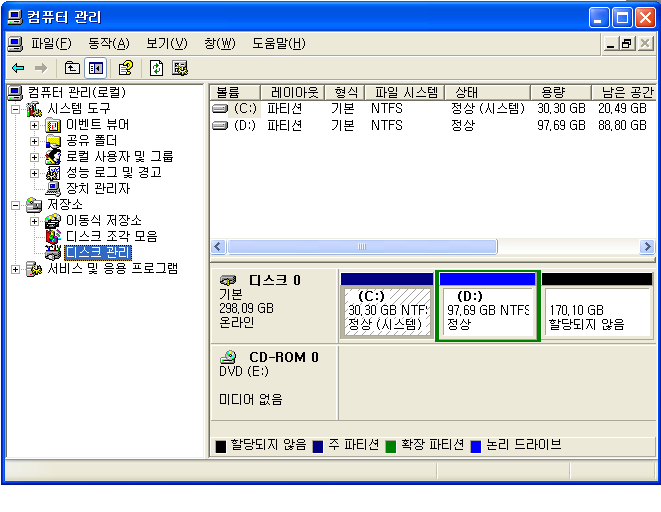The height and width of the screenshot is (512, 661).
Task: Click the last toolbar icon right of Refresh
Action: pos(180,68)
